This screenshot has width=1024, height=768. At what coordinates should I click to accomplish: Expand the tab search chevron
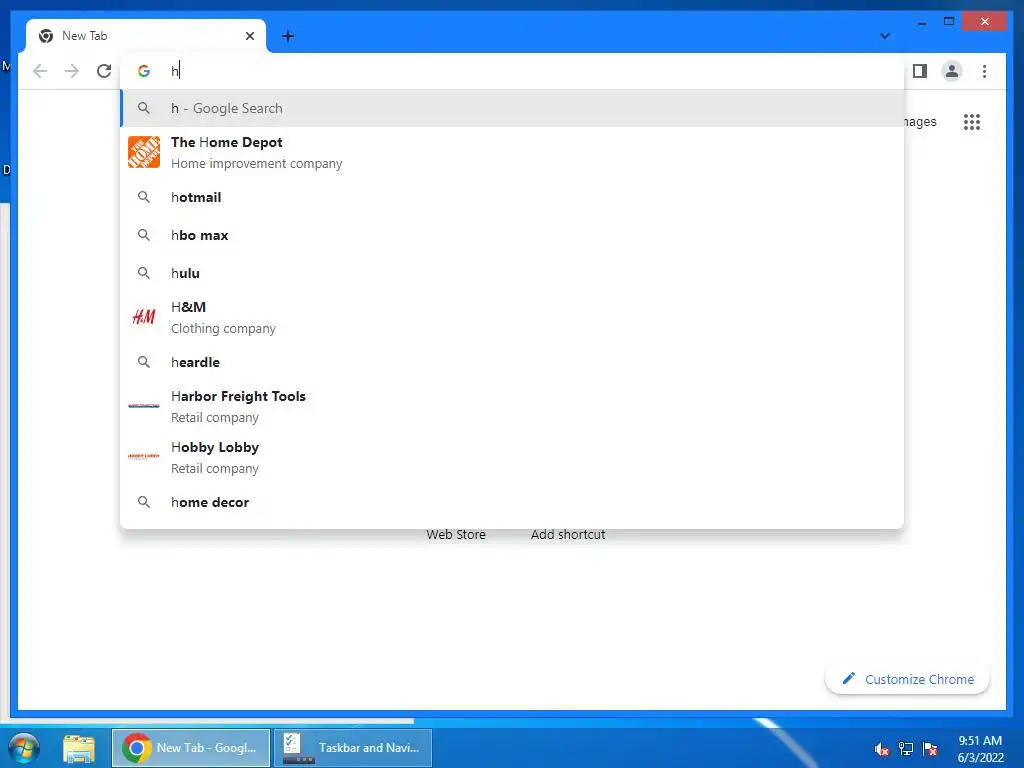point(885,36)
